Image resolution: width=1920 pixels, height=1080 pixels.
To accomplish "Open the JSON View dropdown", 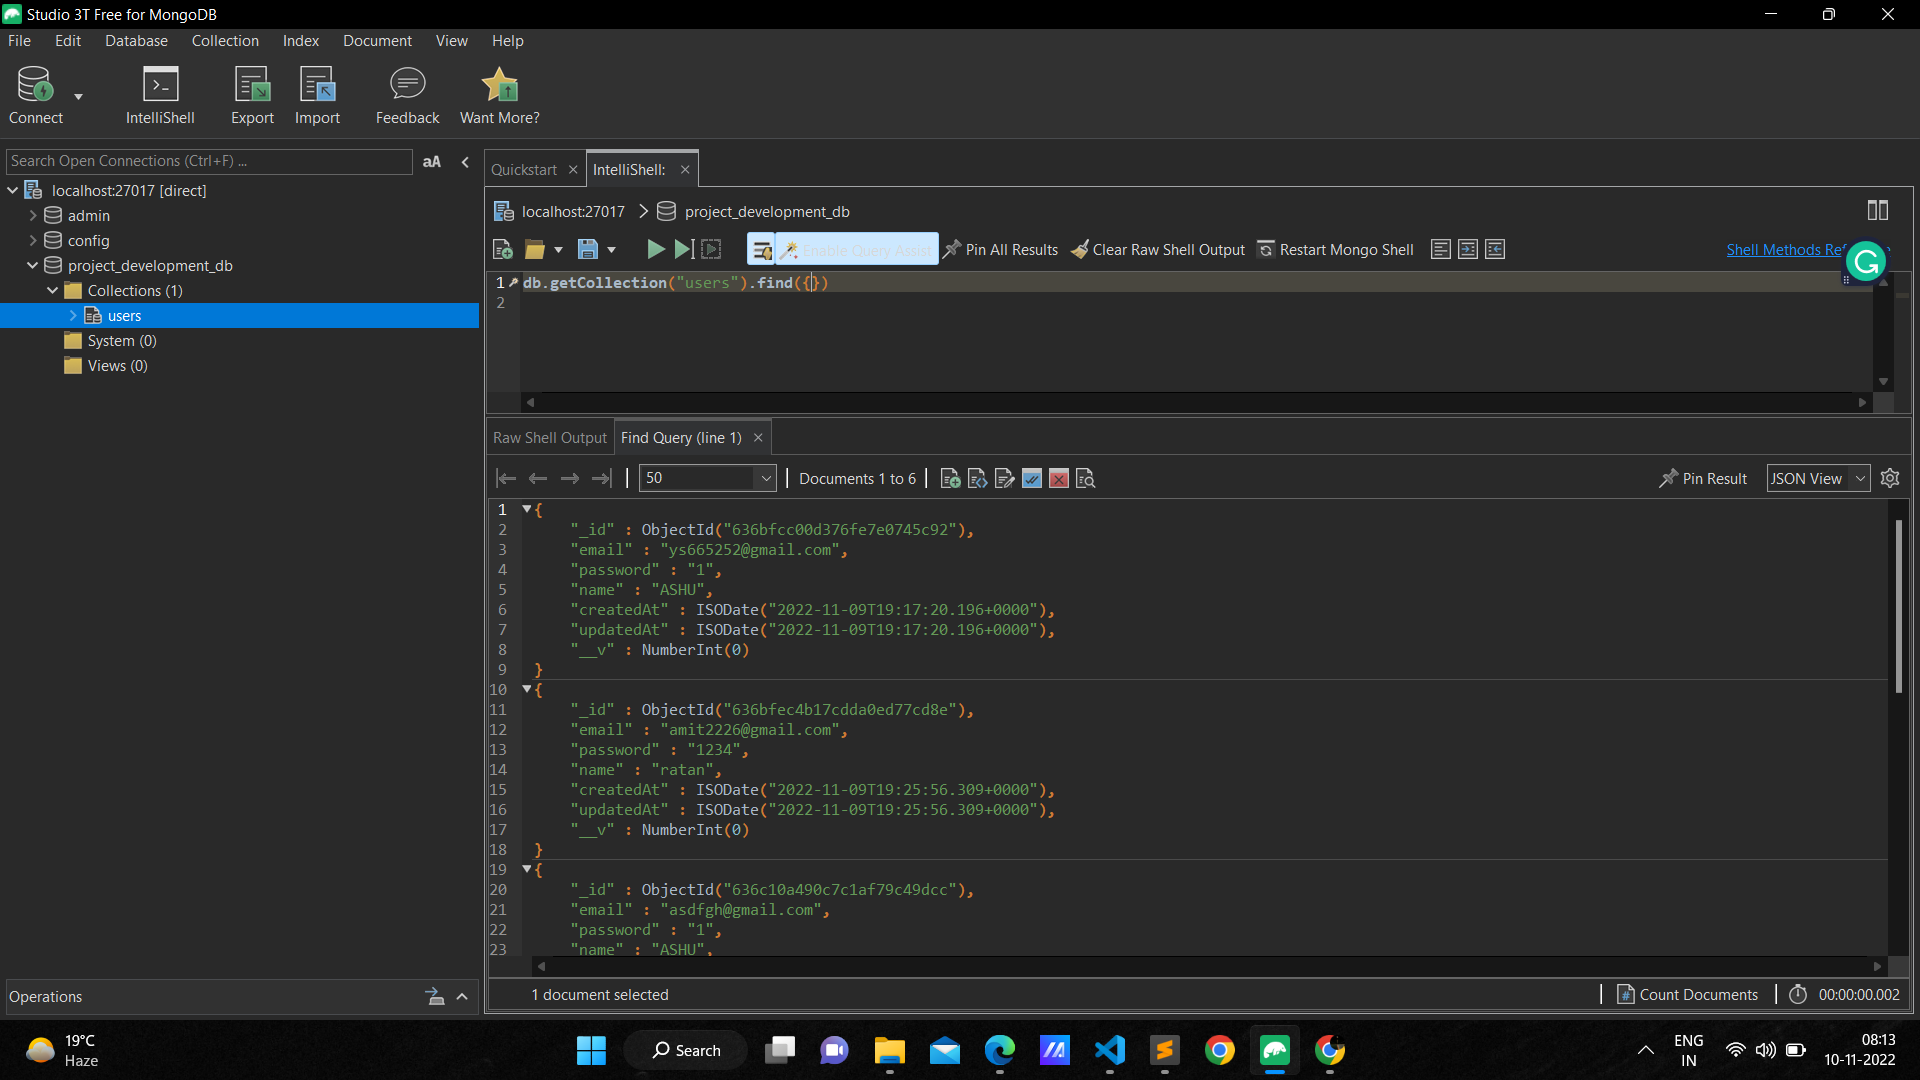I will tap(1817, 478).
